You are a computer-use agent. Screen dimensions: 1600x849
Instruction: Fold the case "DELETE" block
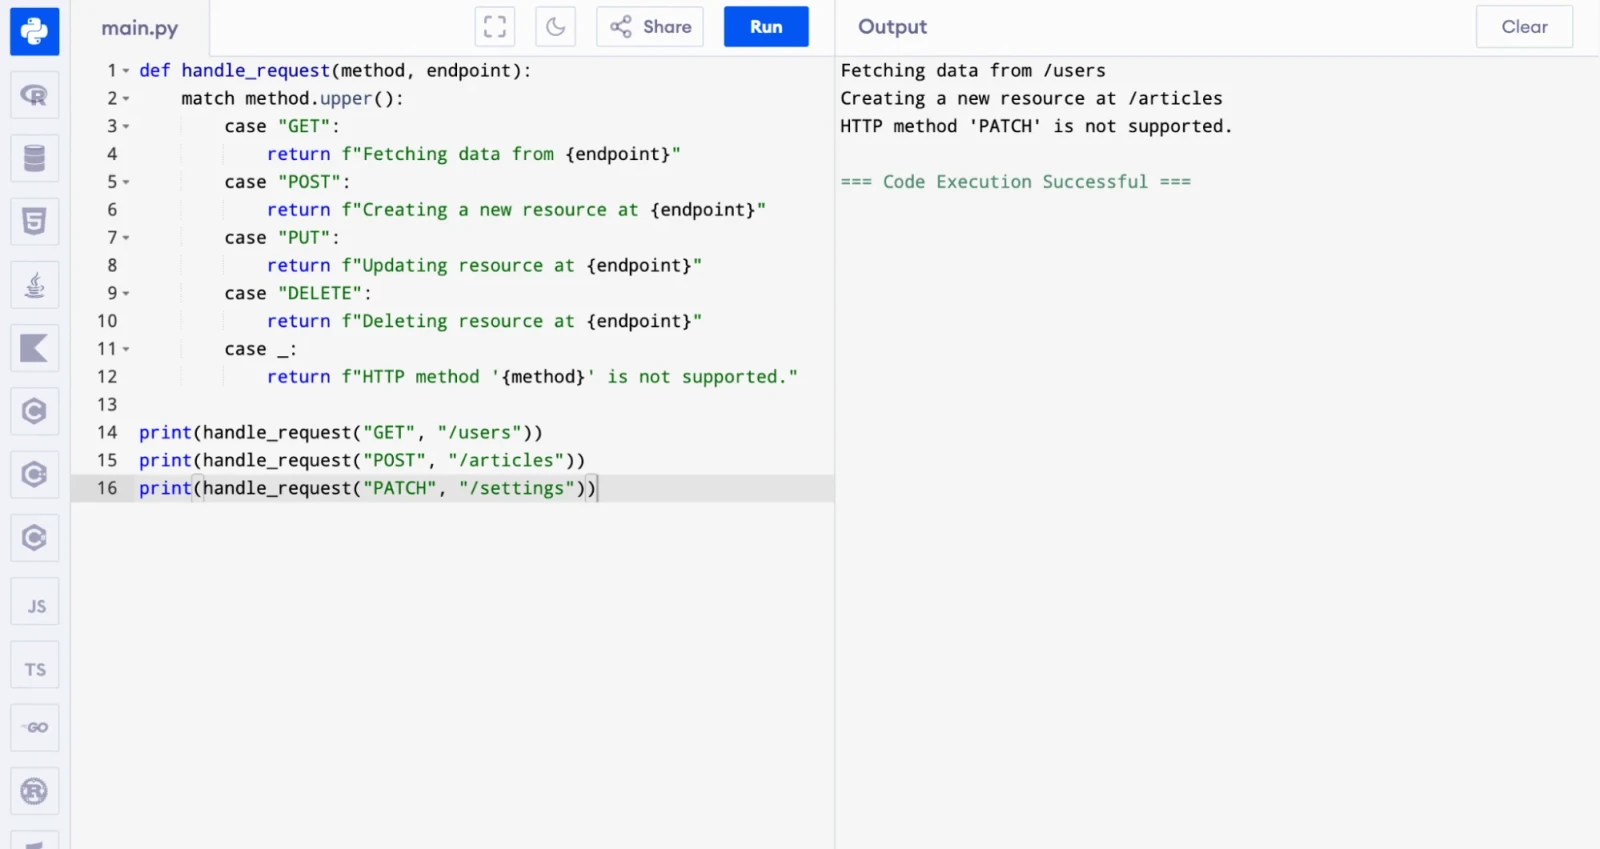[x=126, y=294]
